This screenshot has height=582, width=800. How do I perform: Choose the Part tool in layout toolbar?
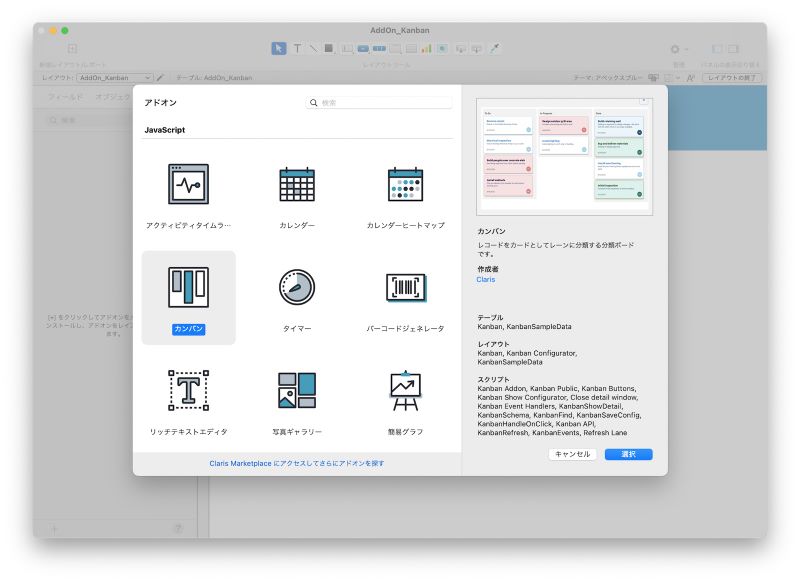[477, 48]
